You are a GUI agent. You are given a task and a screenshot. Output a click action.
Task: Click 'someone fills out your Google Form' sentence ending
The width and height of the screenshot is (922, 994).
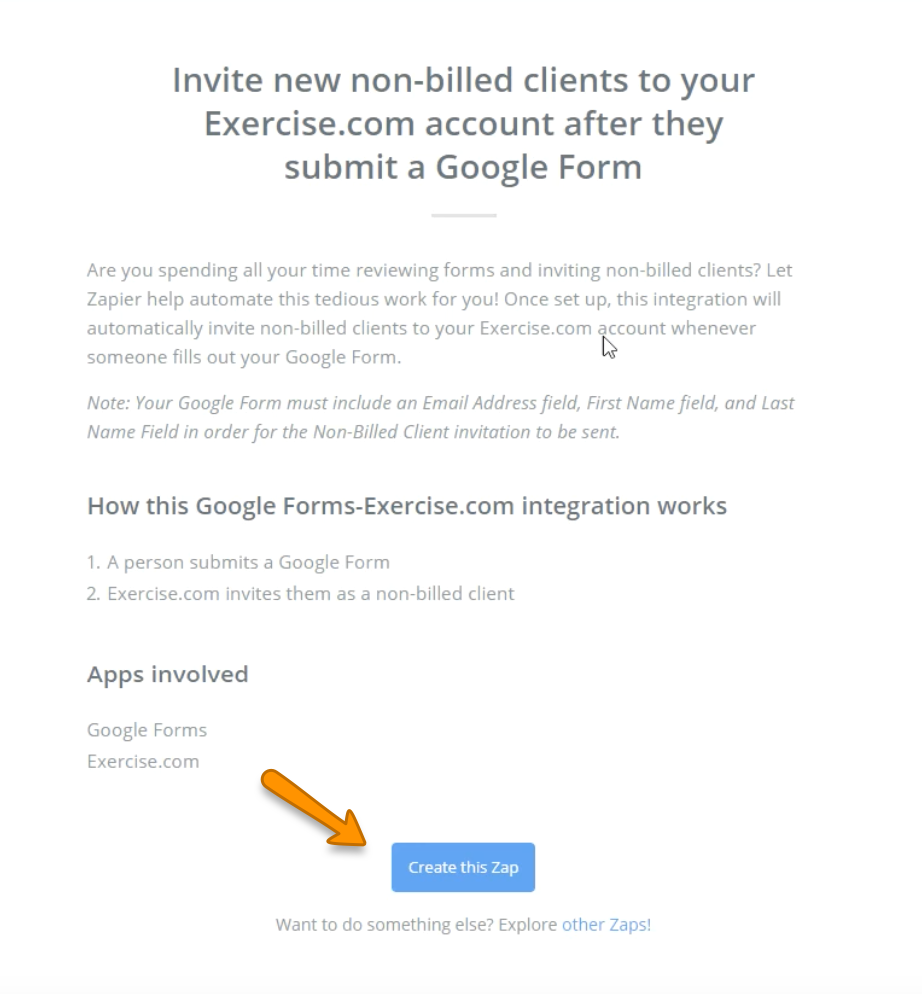(244, 358)
